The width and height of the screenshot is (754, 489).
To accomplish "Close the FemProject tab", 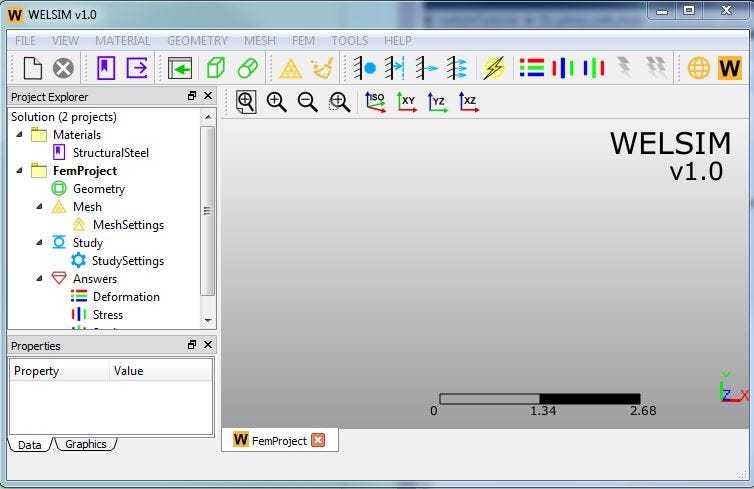I will [x=318, y=440].
